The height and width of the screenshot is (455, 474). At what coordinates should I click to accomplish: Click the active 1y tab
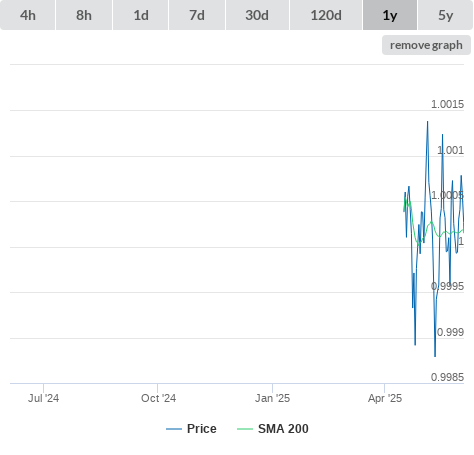pos(390,15)
